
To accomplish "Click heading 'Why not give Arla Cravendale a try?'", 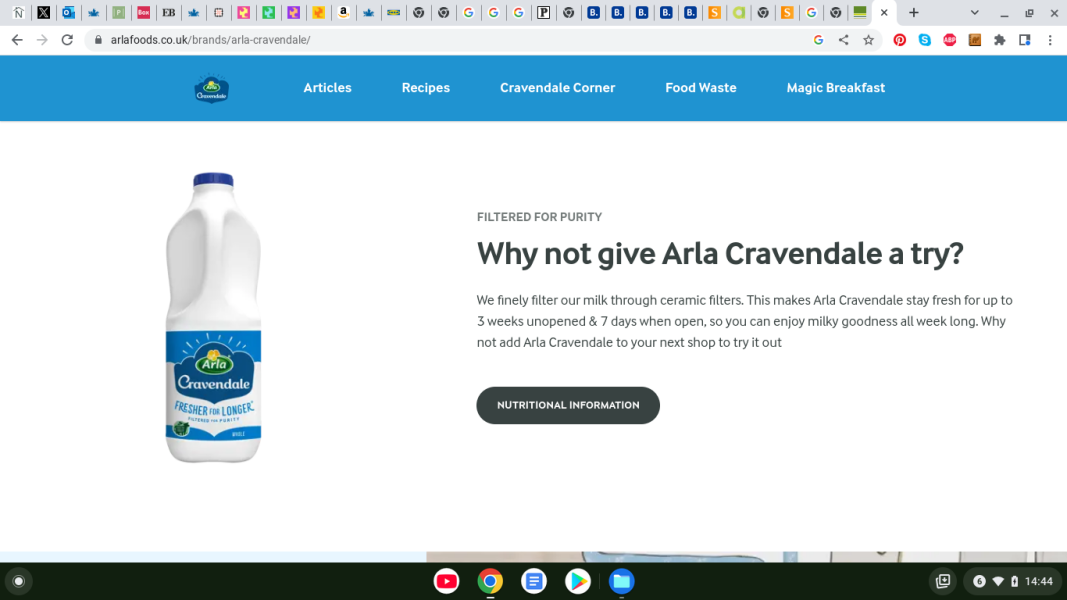I will (720, 254).
